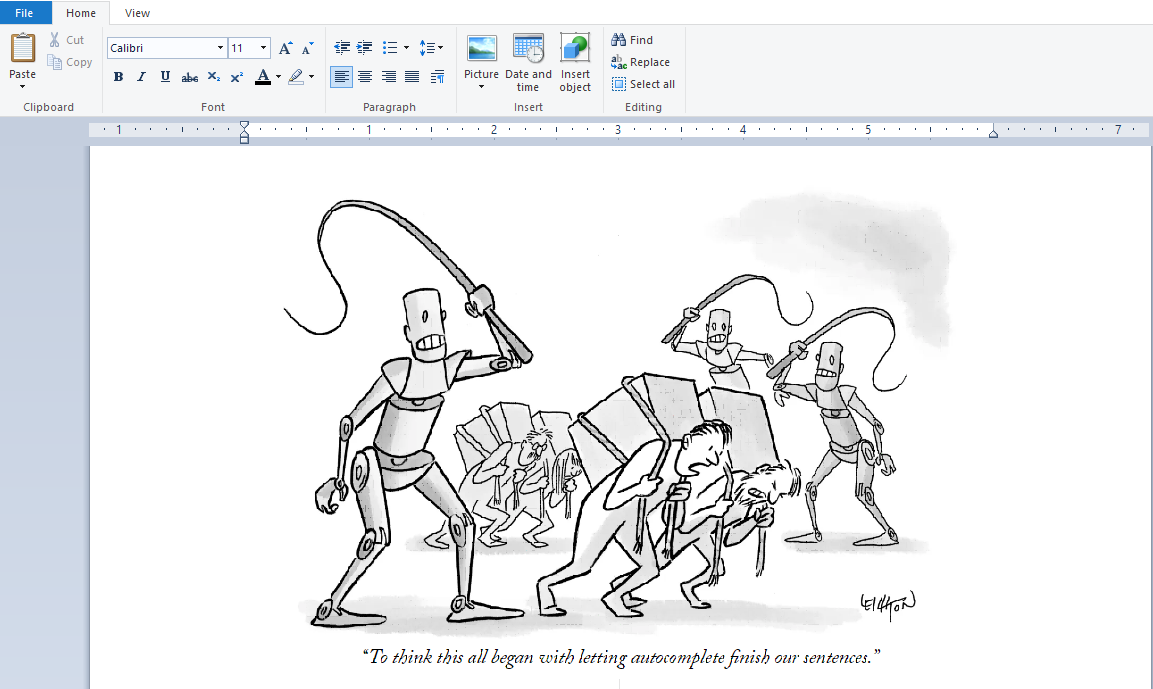Align text left
This screenshot has height=689, width=1153.
pyautogui.click(x=341, y=76)
